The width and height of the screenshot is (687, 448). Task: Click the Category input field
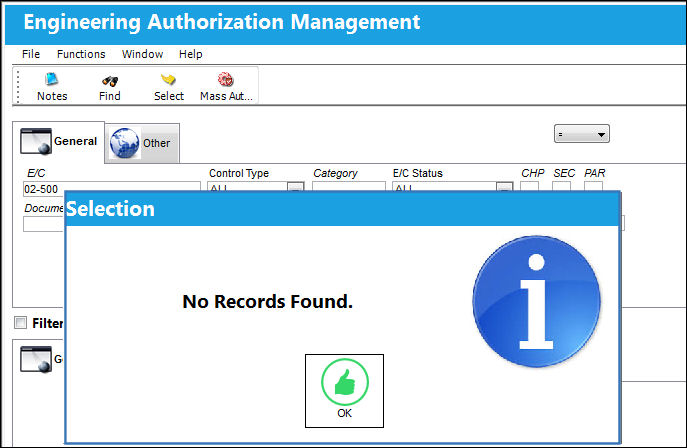pyautogui.click(x=349, y=187)
